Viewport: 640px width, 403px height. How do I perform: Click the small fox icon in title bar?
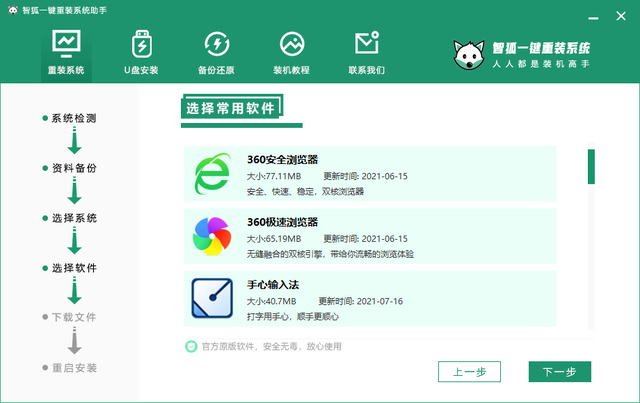coord(13,10)
